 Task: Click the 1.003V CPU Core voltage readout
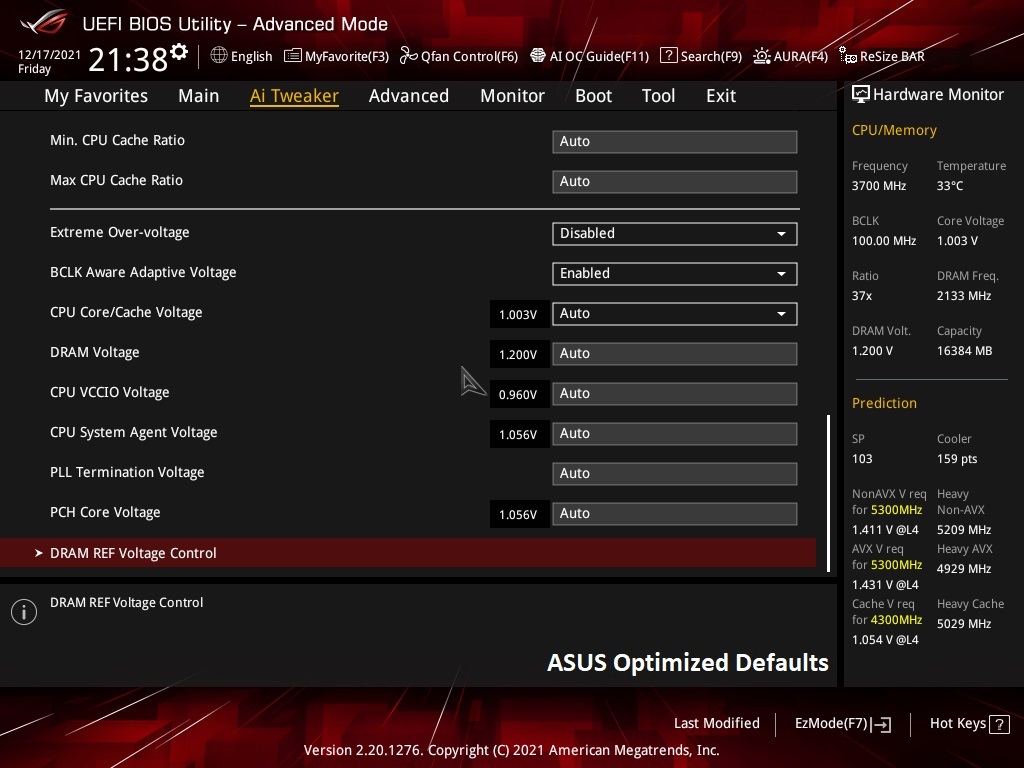(x=519, y=315)
